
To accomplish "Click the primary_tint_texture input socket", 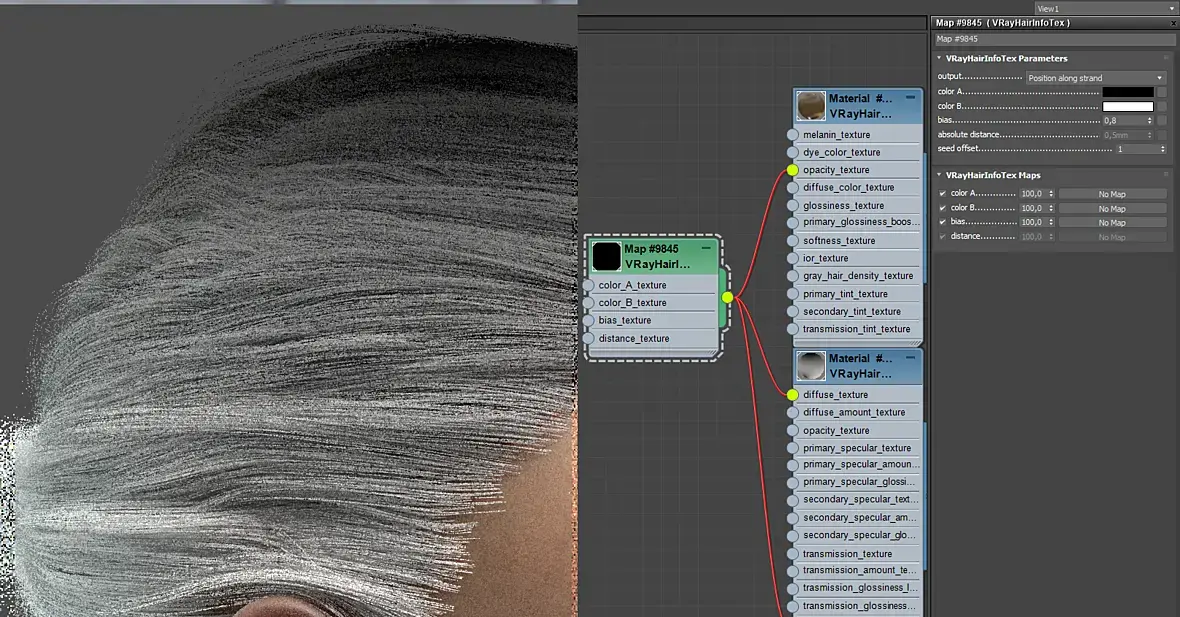I will click(x=792, y=294).
